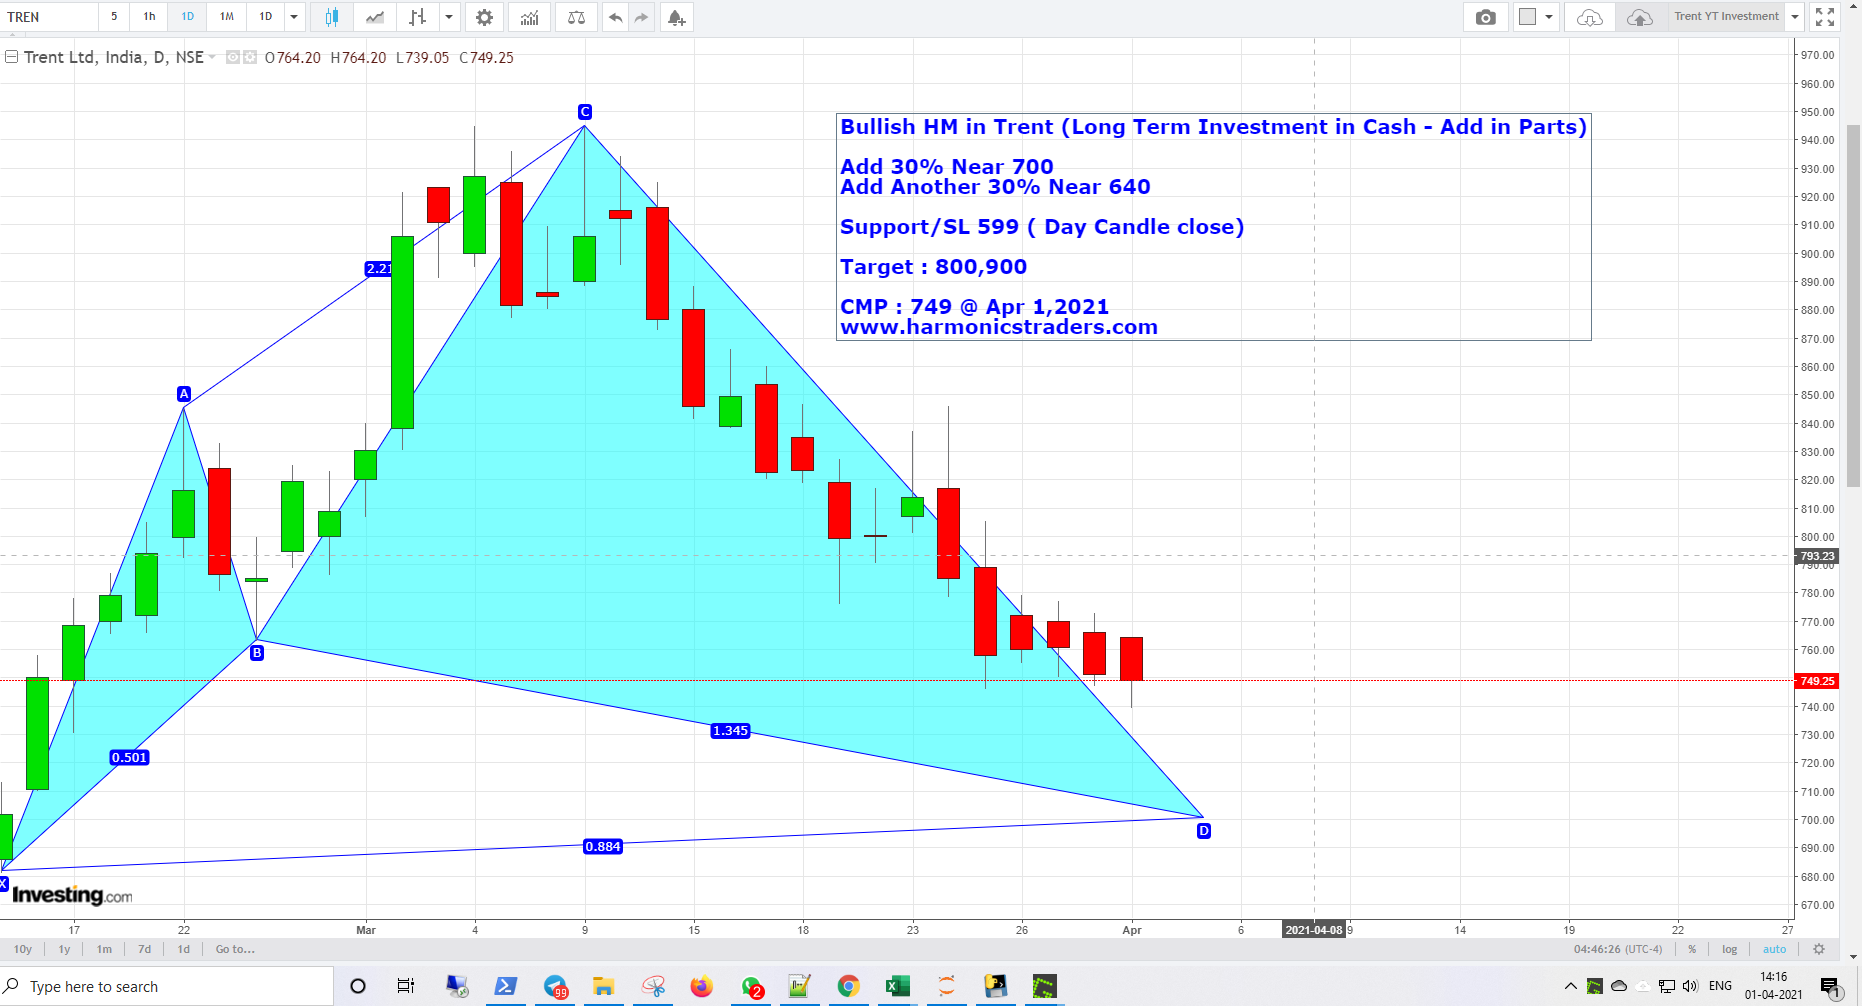1862x1006 pixels.
Task: Click the 10y range button
Action: [22, 949]
